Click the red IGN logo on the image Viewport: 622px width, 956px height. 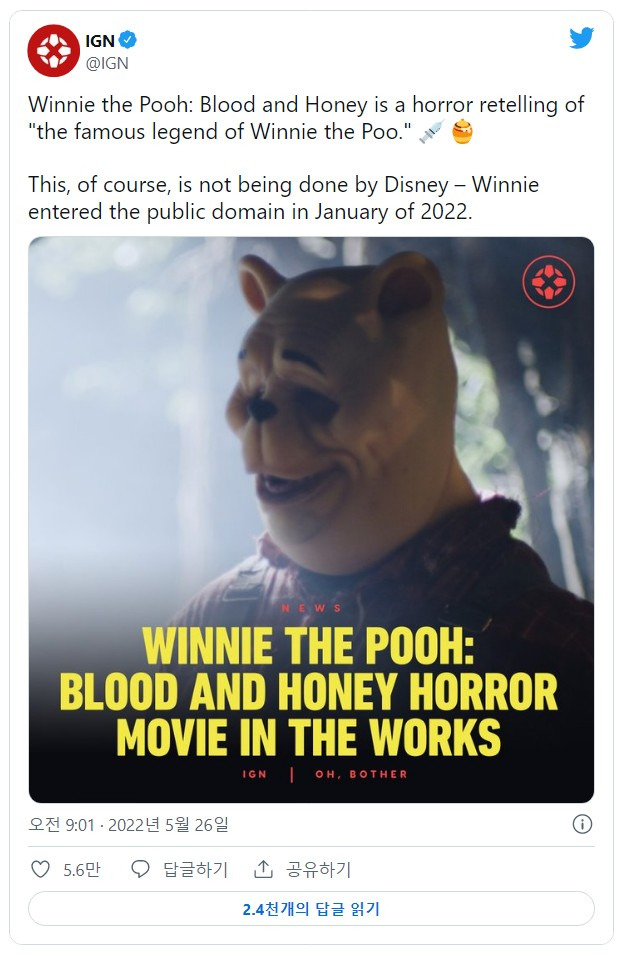pyautogui.click(x=549, y=282)
